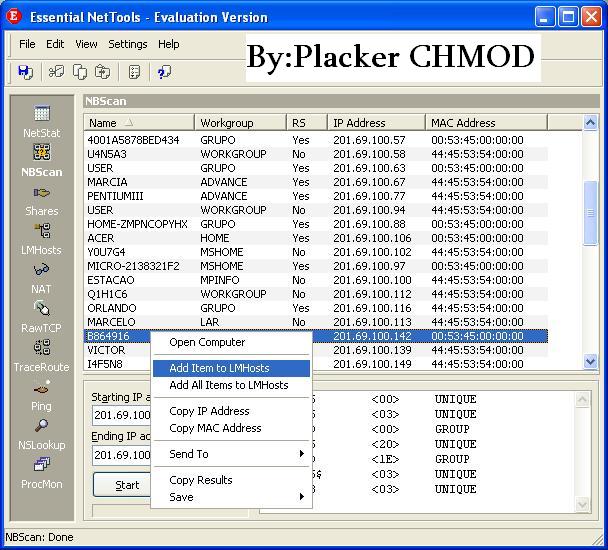Choose Add All Items to LMHosts
The height and width of the screenshot is (550, 608).
(x=231, y=385)
